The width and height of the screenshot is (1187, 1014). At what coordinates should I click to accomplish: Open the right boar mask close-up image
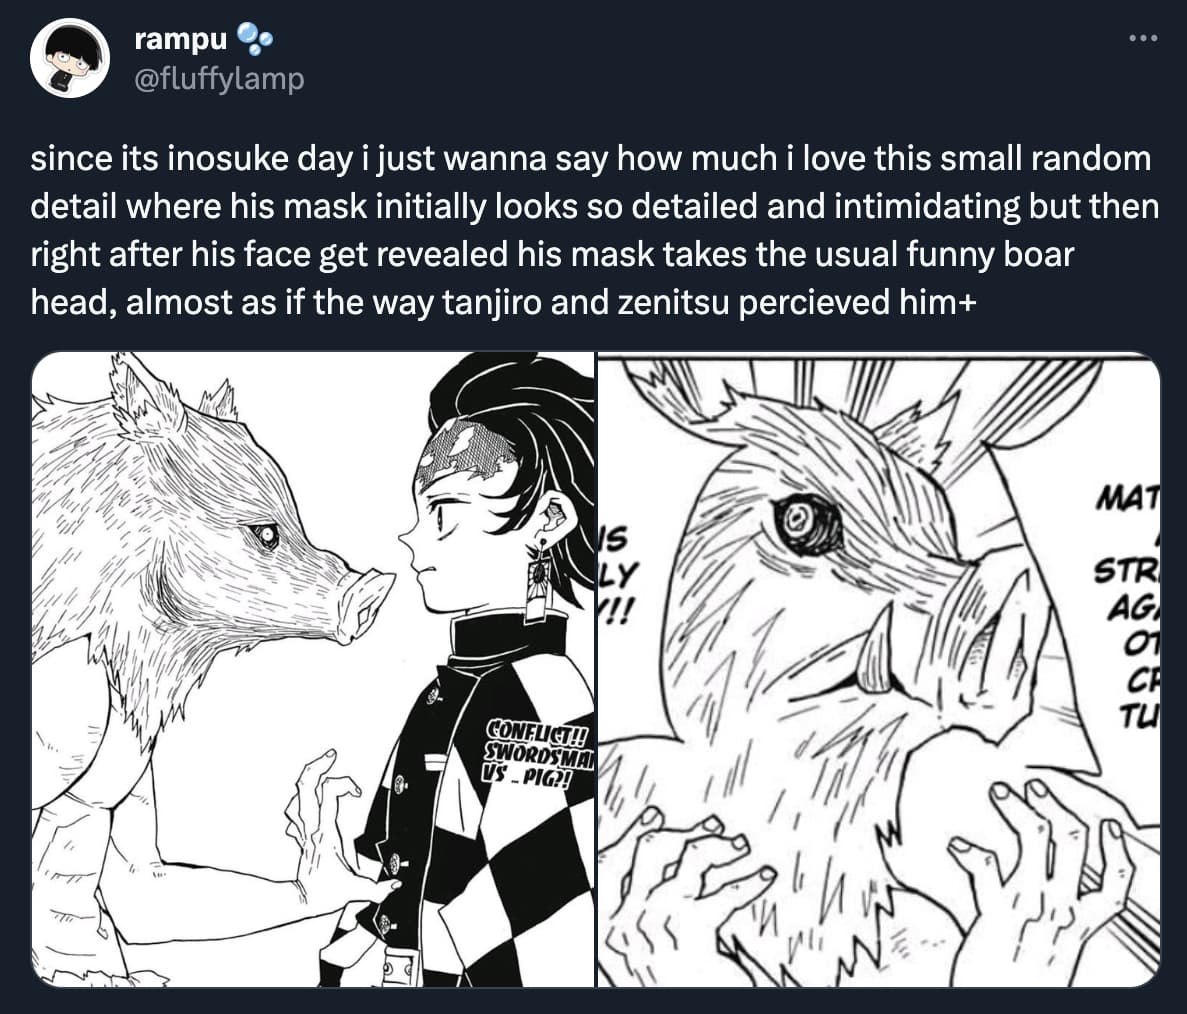[x=879, y=669]
